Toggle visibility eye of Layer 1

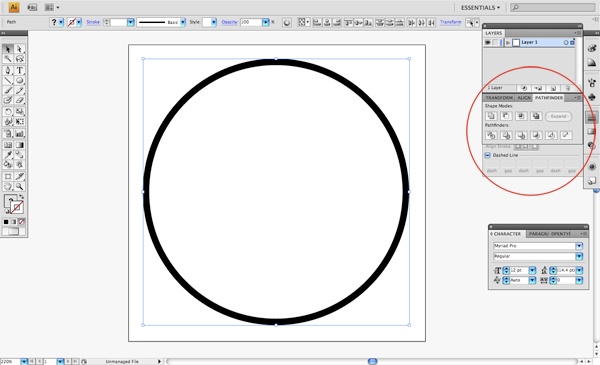[488, 42]
